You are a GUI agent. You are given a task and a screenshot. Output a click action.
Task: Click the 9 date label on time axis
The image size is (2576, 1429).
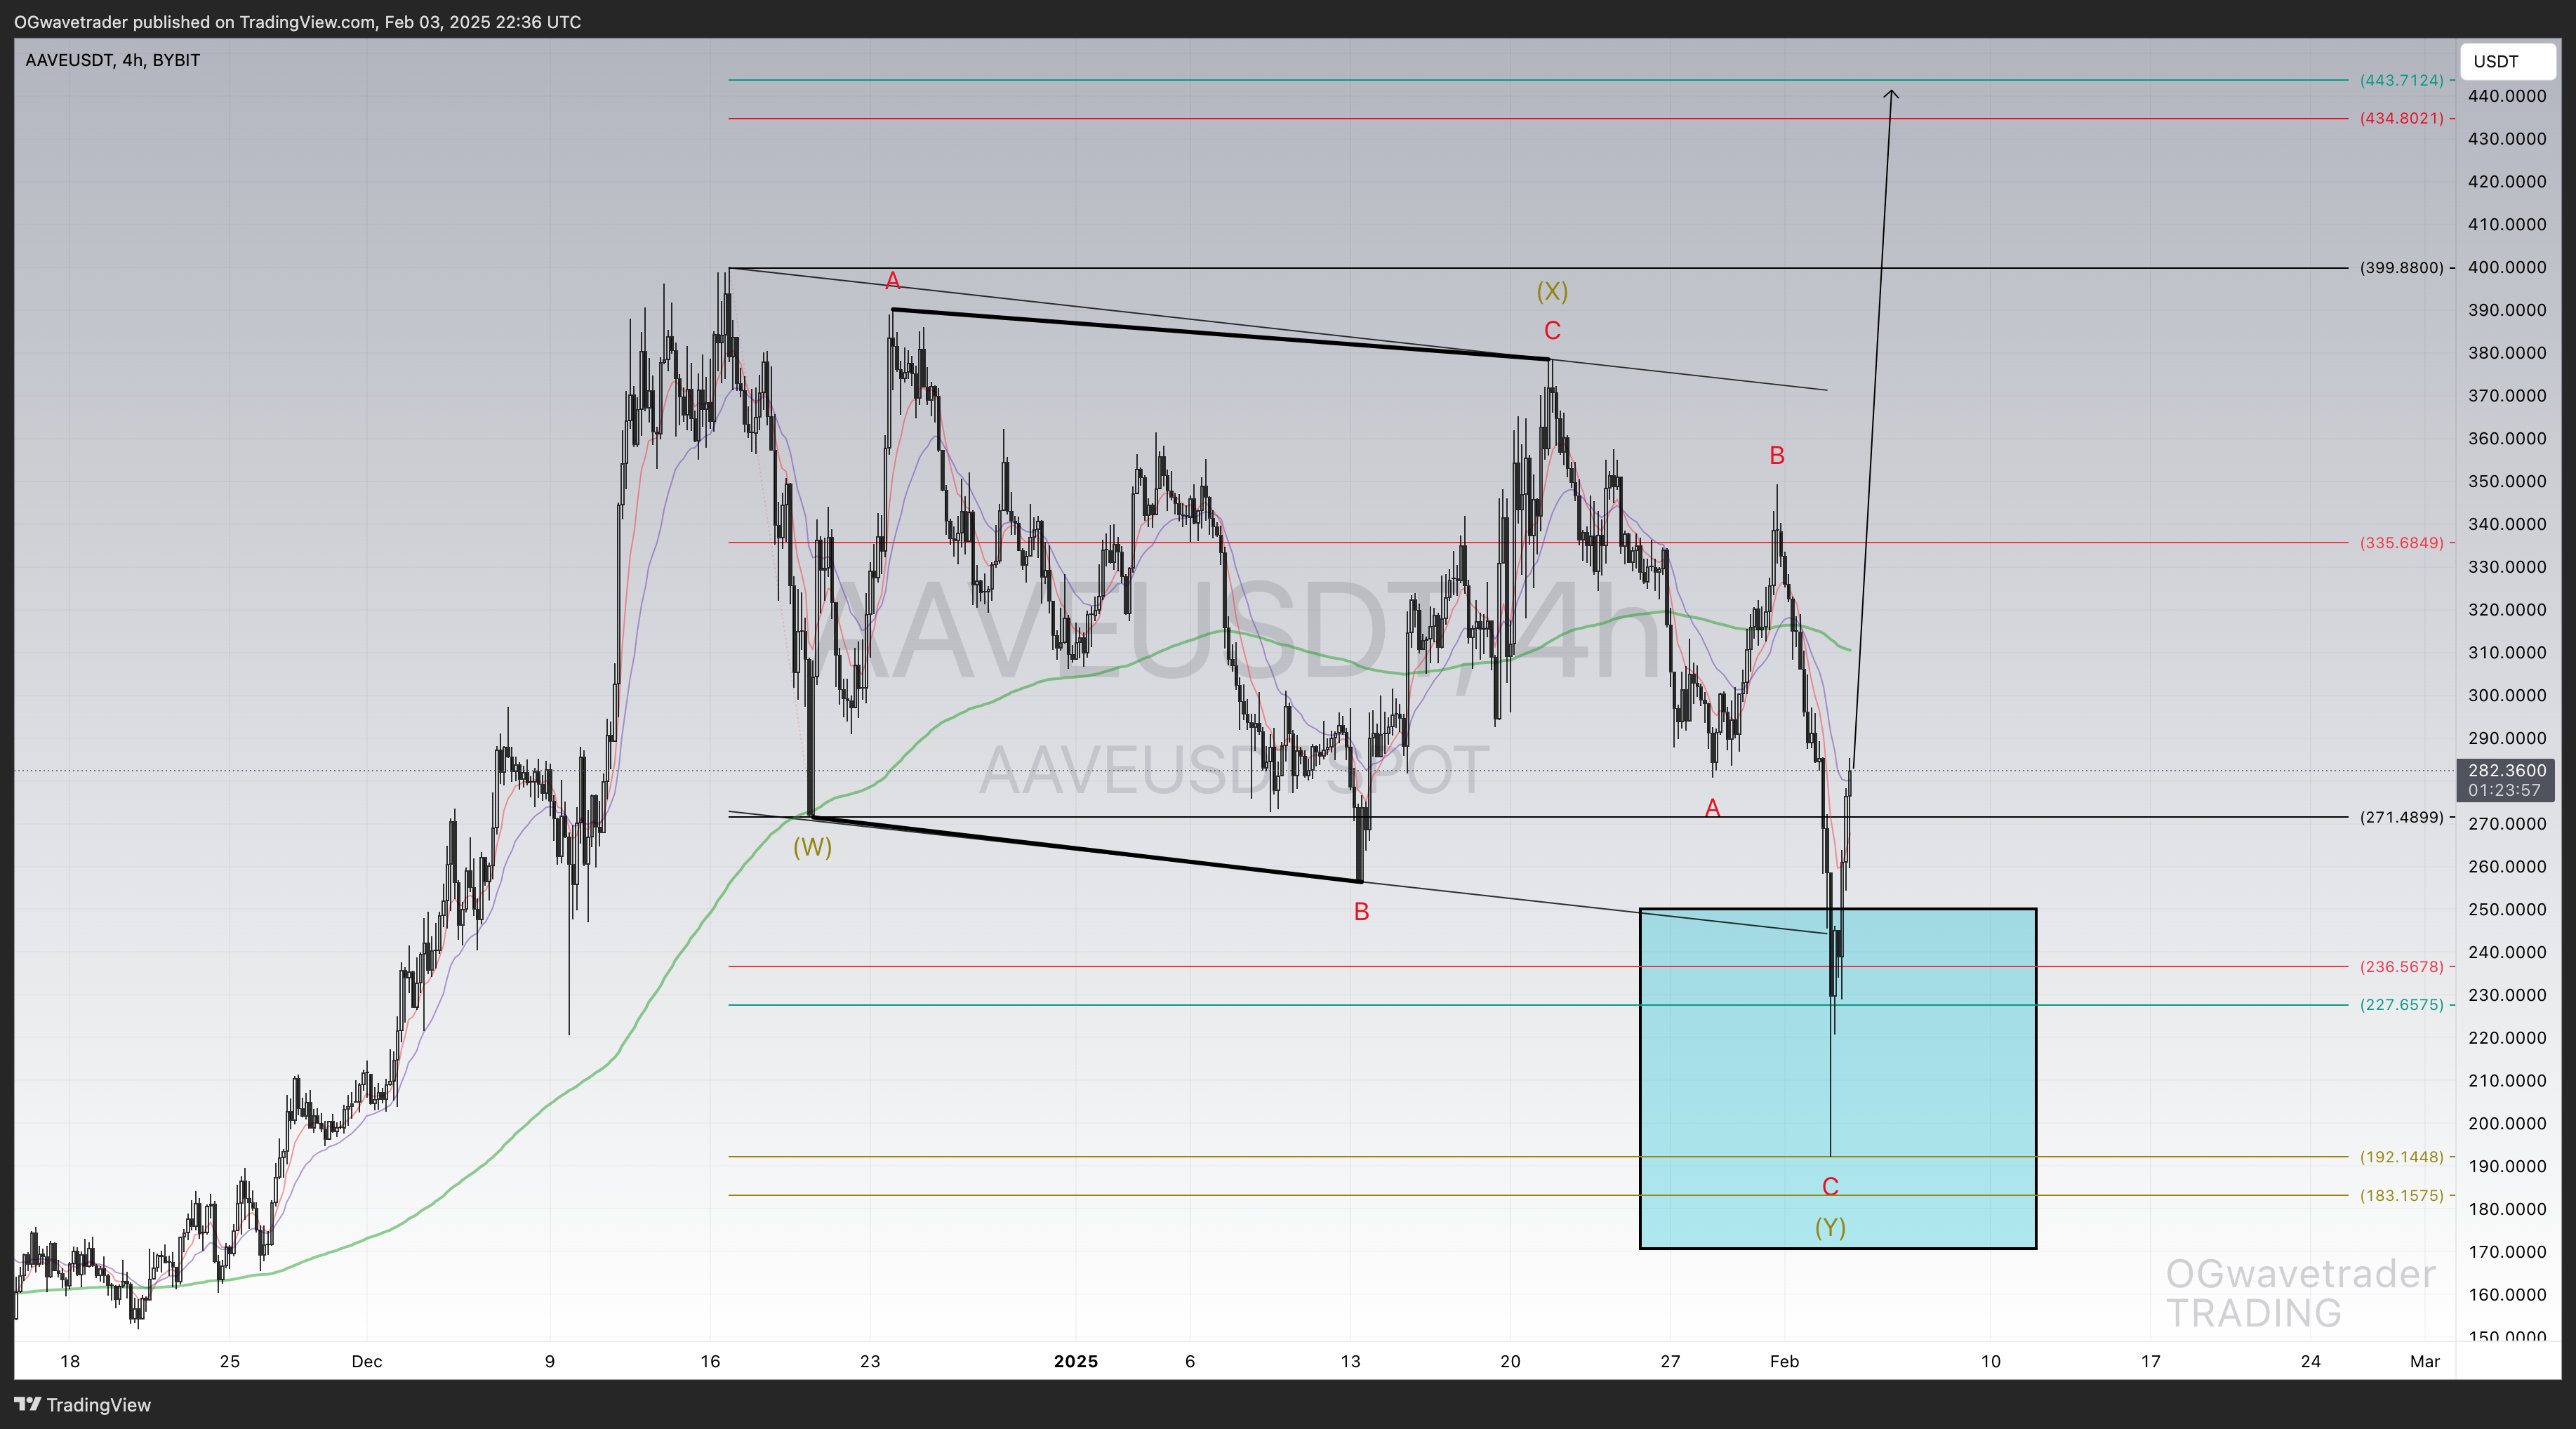tap(550, 1361)
